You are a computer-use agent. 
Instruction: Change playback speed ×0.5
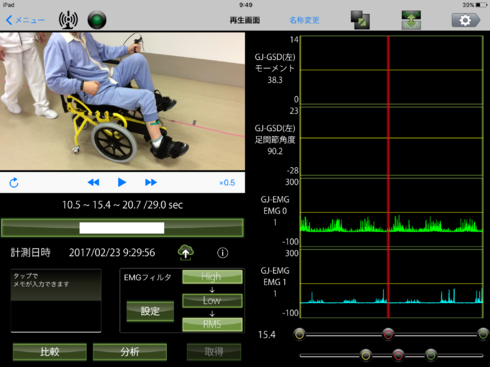tap(227, 183)
